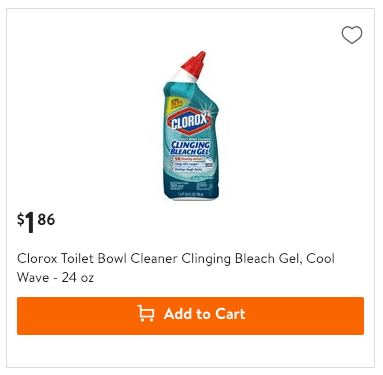Toggle the wishlist heart outline
The width and height of the screenshot is (383, 375).
pyautogui.click(x=352, y=35)
